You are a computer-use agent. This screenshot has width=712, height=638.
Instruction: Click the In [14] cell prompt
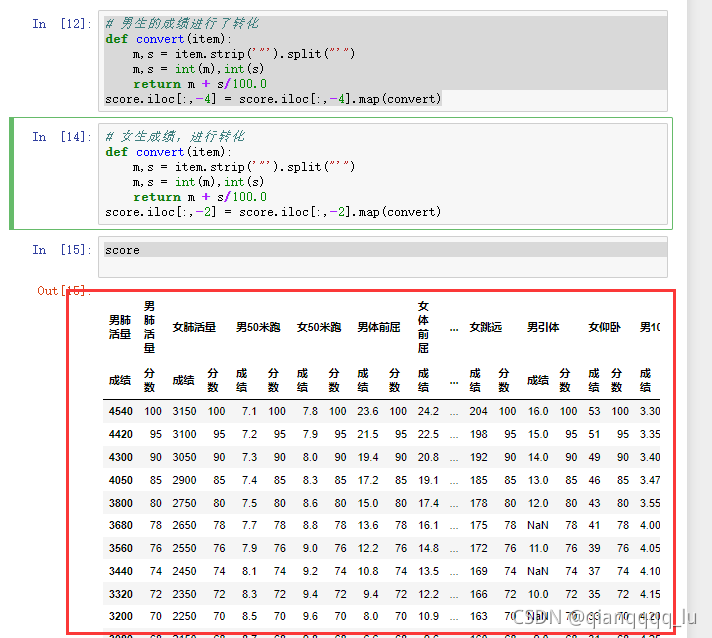click(62, 137)
